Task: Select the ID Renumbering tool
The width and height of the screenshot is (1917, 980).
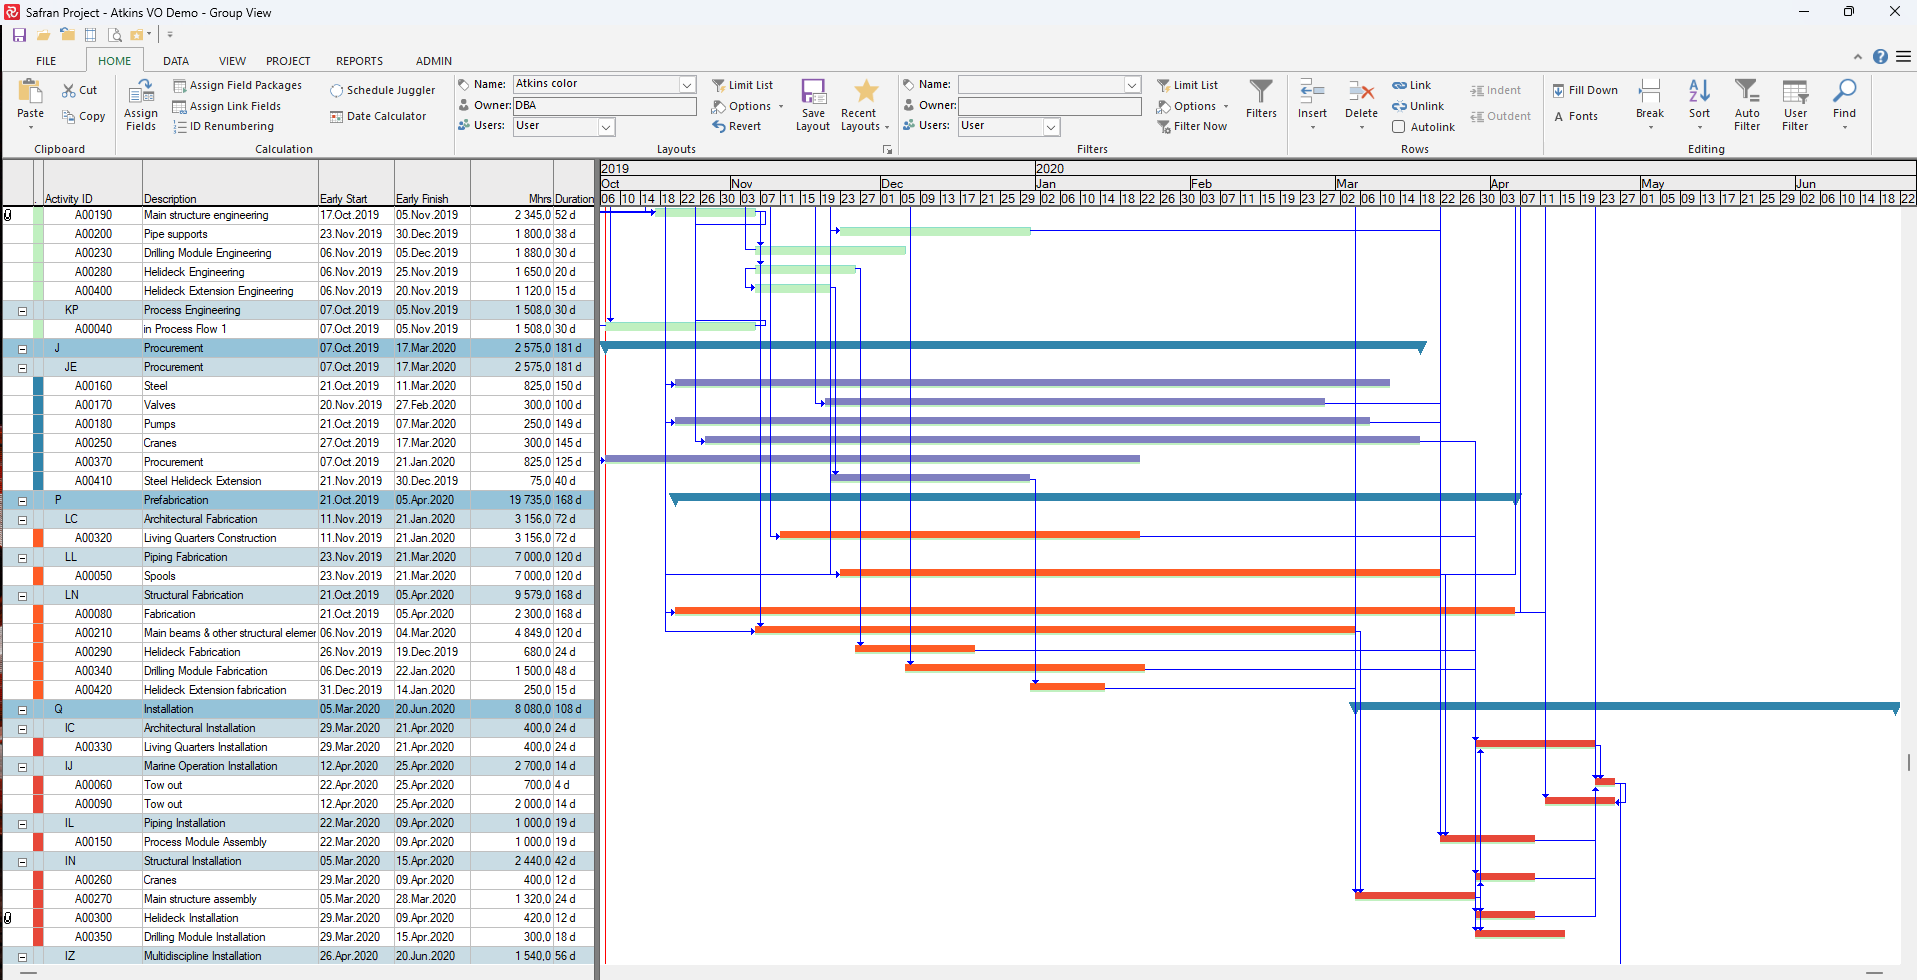Action: (224, 126)
